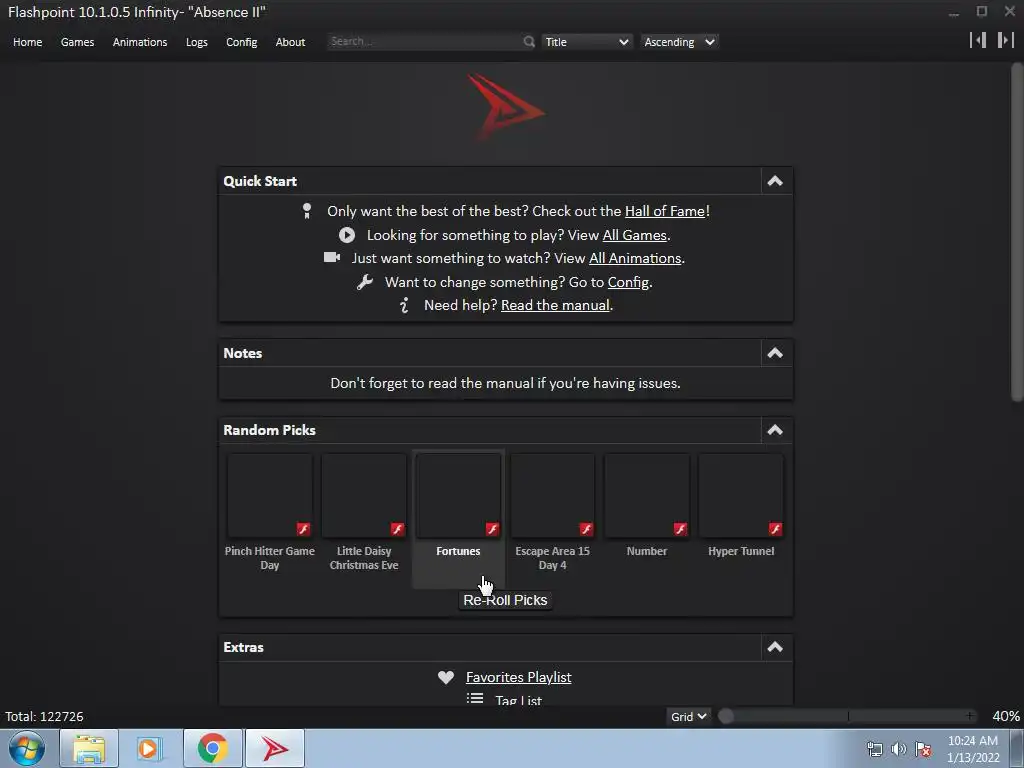Open the Games tab
This screenshot has width=1024, height=768.
(x=77, y=42)
